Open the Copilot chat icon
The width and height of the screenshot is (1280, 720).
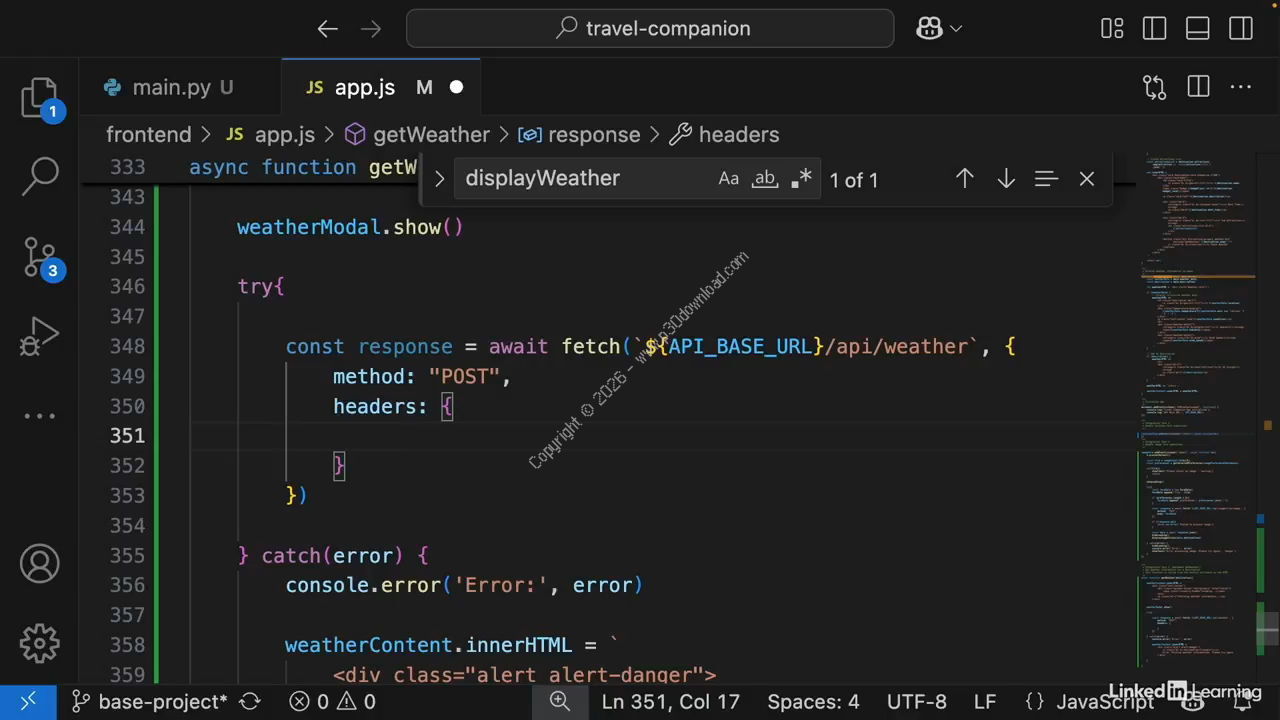point(929,28)
